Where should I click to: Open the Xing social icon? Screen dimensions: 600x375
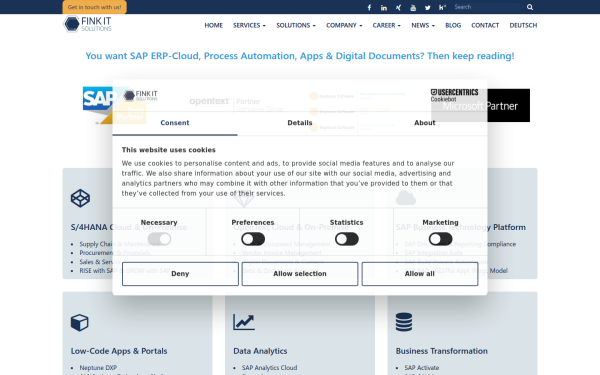tap(398, 7)
